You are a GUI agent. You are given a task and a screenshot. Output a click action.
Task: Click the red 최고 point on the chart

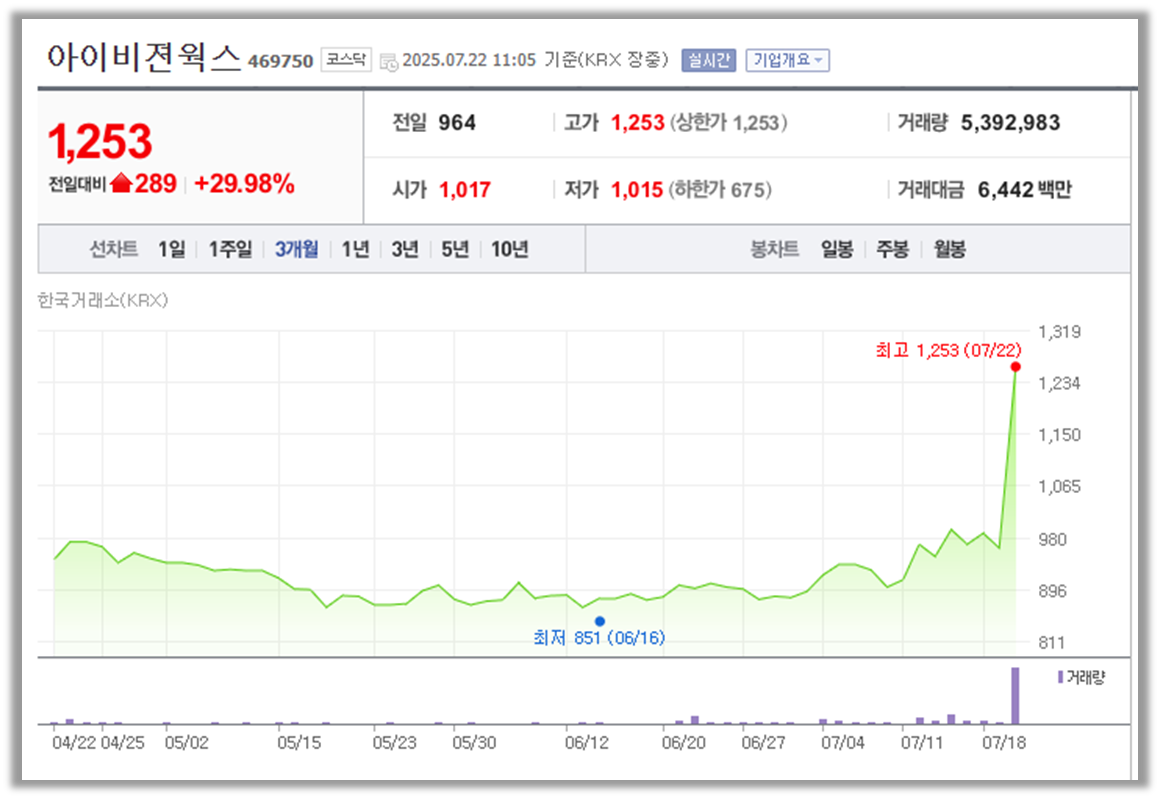click(x=1016, y=367)
